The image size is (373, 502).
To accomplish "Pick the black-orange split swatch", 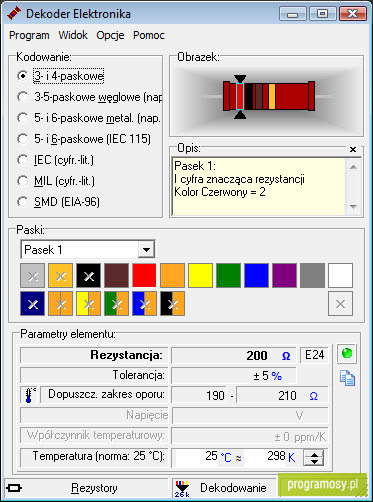I will coord(172,304).
